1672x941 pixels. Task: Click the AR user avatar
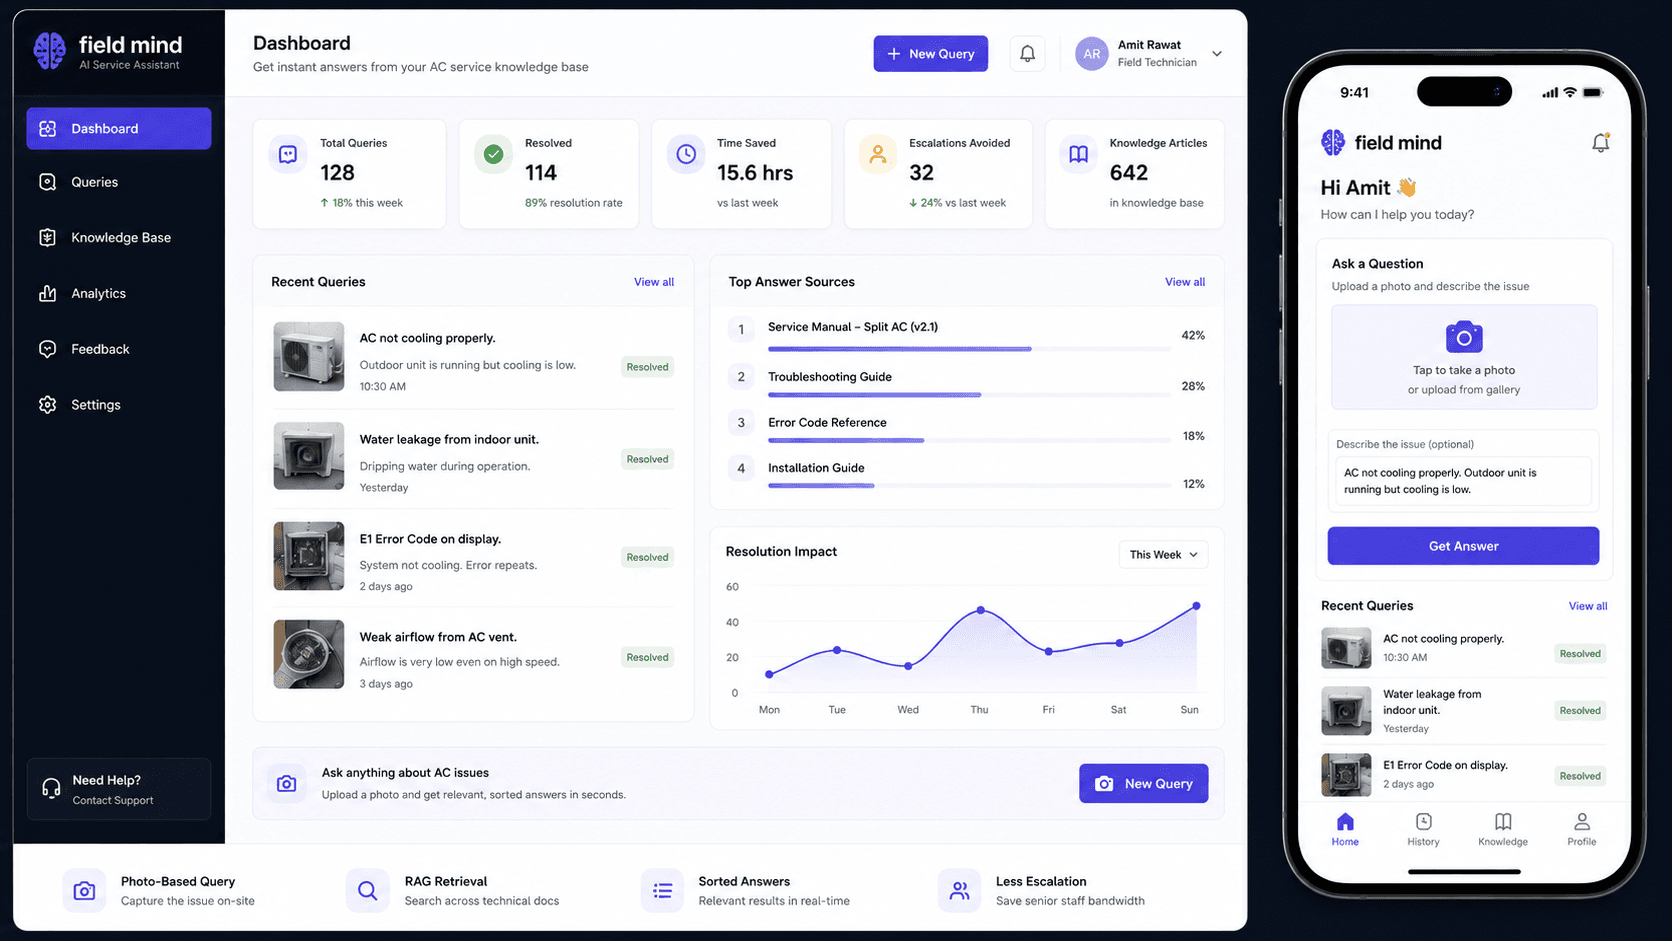click(1092, 54)
